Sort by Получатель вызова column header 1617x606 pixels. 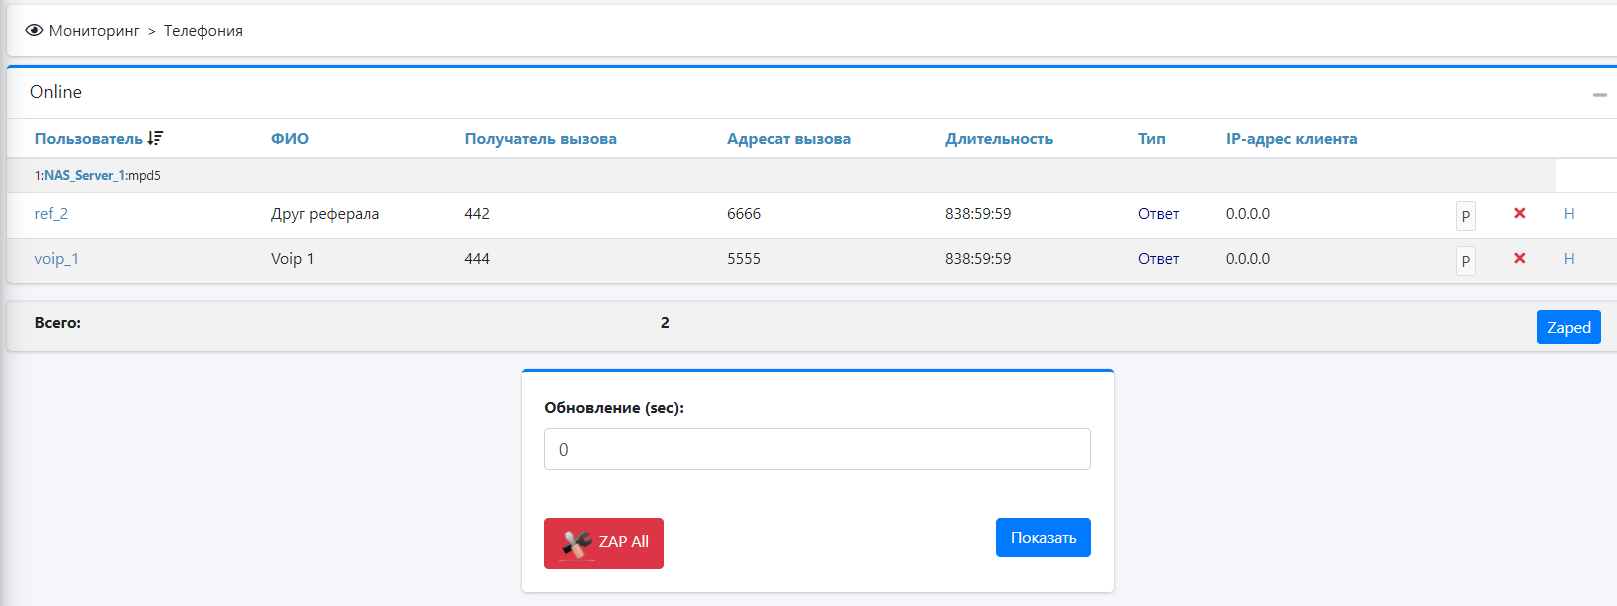pos(540,139)
